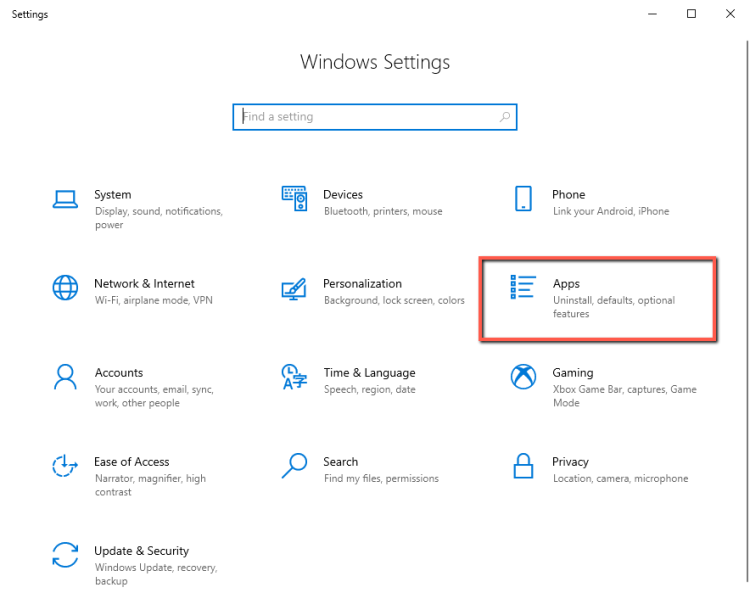
Task: Click the Update & Security arrows icon
Action: pos(65,555)
